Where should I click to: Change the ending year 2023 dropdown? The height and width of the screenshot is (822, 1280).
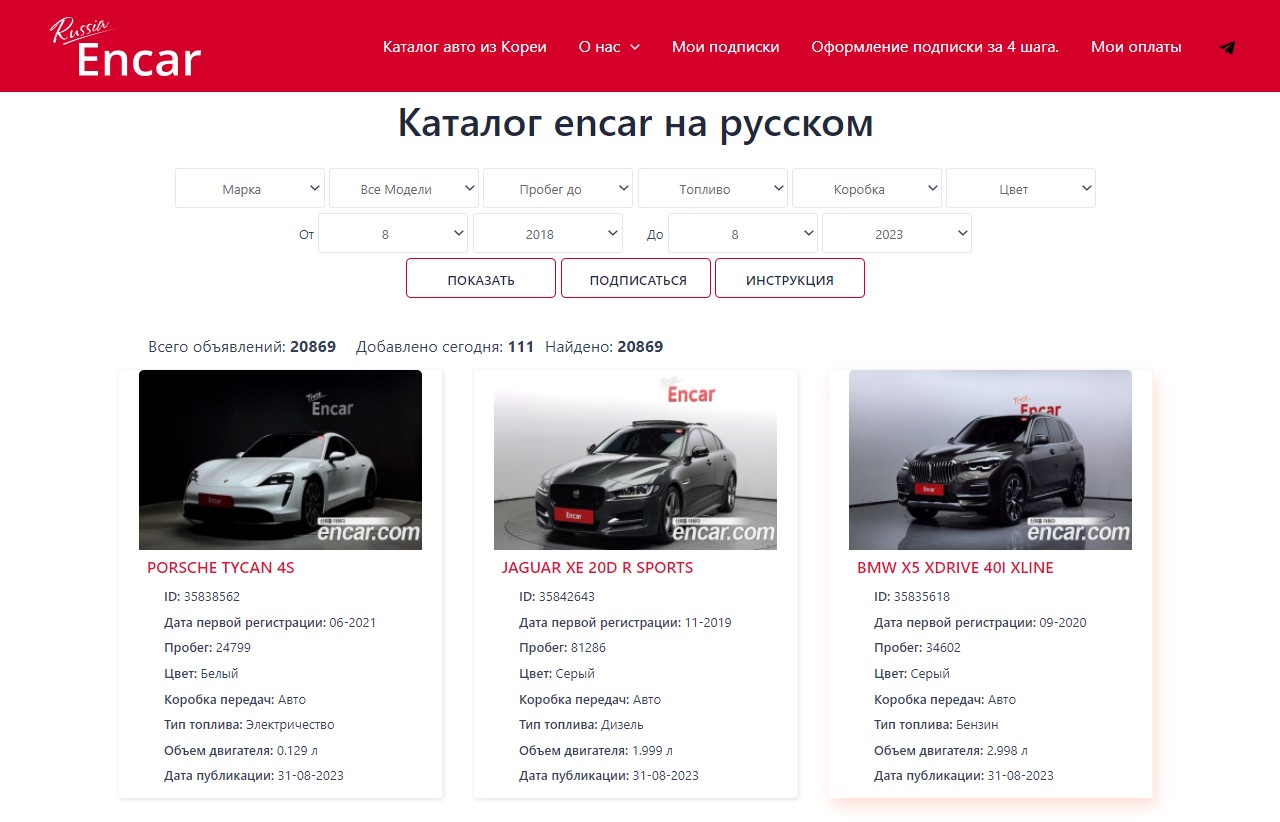click(897, 234)
